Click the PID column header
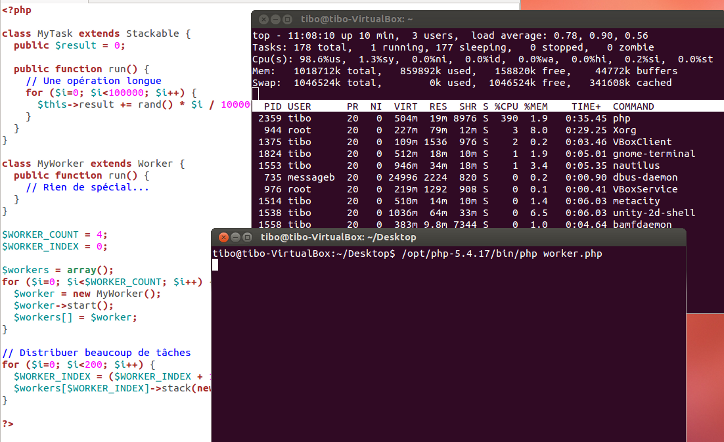The height and width of the screenshot is (442, 724). point(272,107)
